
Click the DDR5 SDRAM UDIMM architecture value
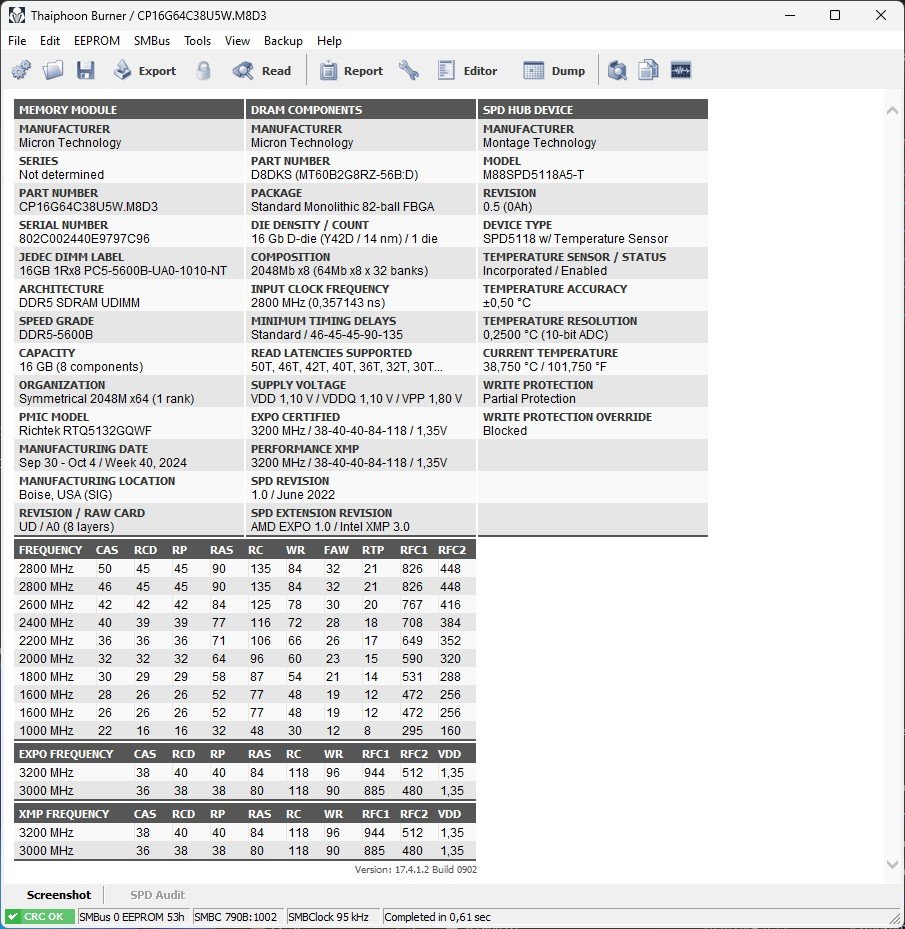(79, 303)
